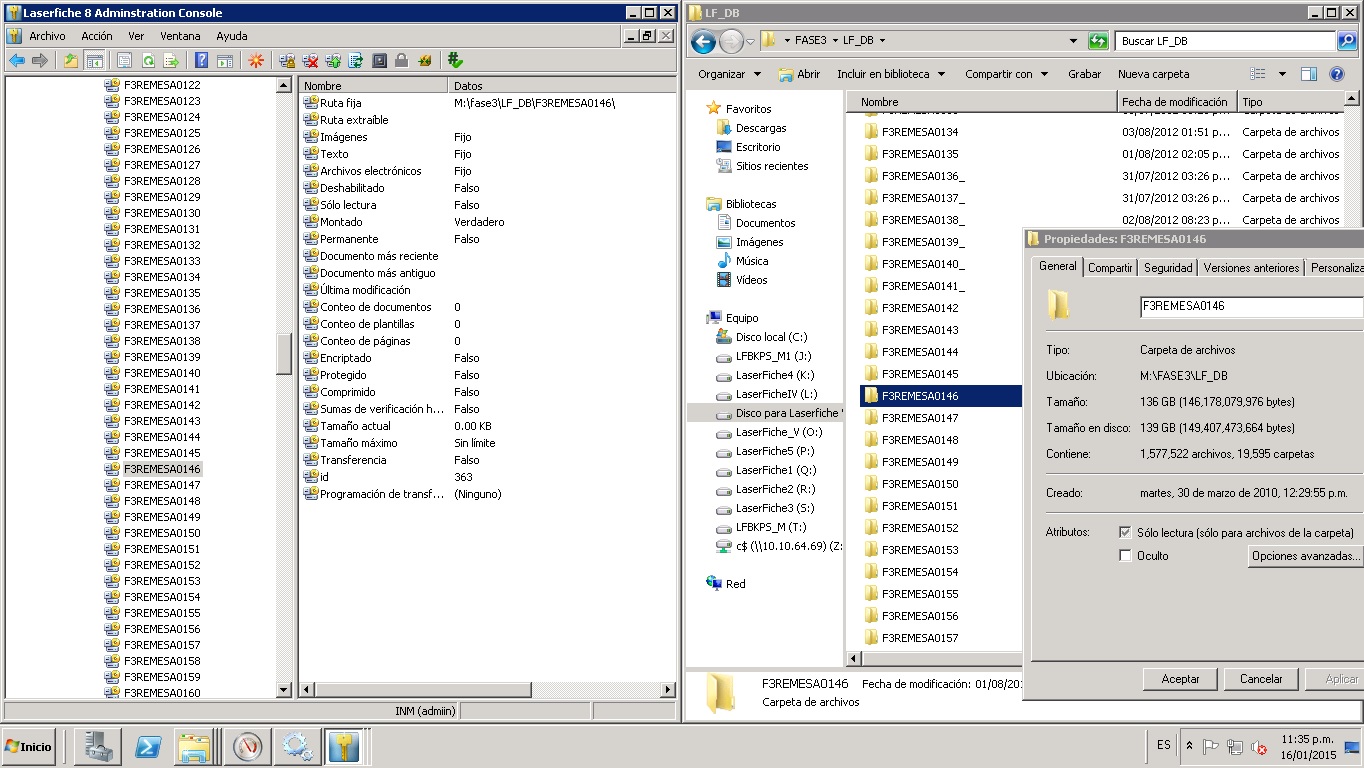Image resolution: width=1364 pixels, height=768 pixels.
Task: Enable the Oculto checkbox
Action: pos(1126,556)
